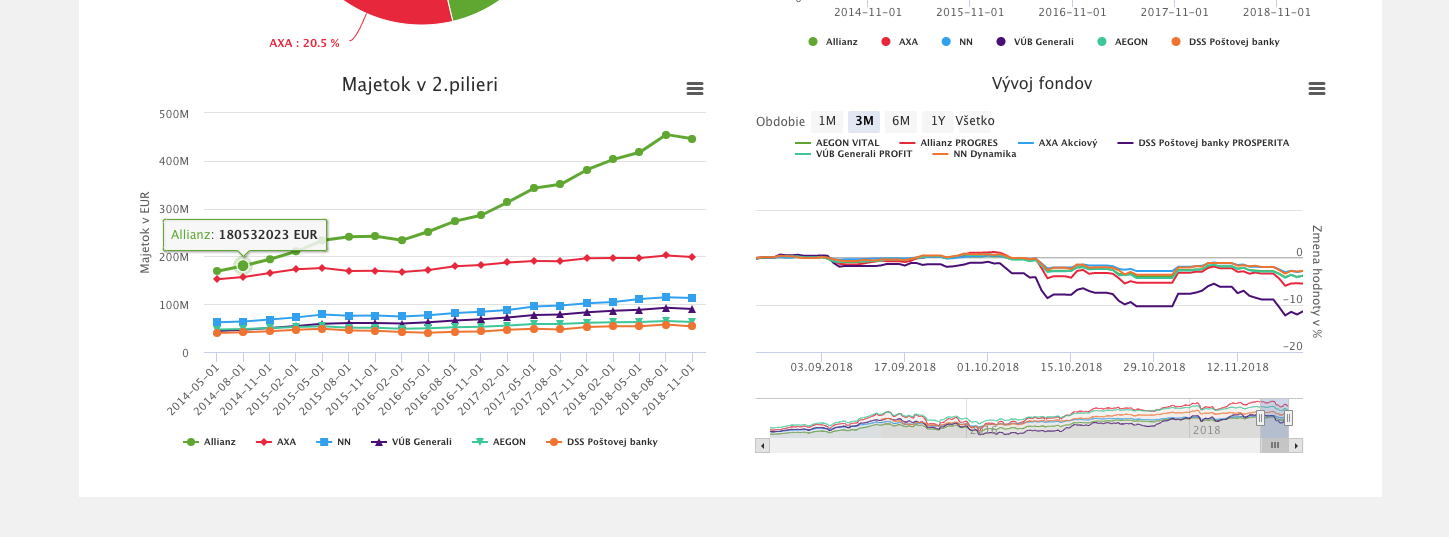Click the left navigator range handle

tap(1260, 418)
